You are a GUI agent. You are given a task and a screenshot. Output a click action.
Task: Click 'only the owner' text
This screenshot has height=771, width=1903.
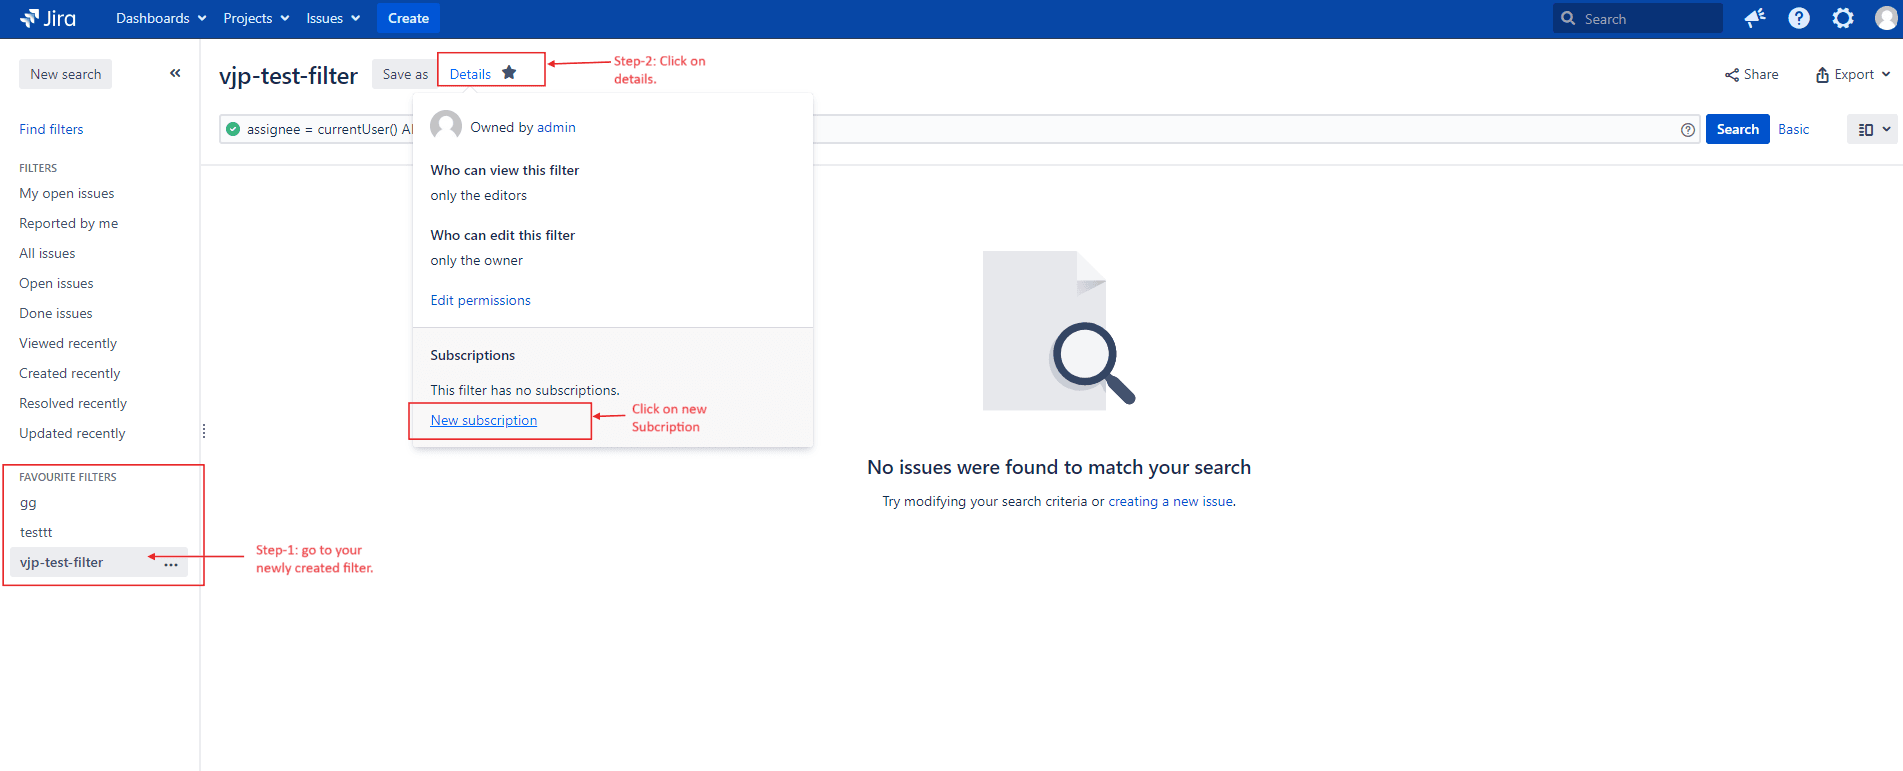[476, 260]
